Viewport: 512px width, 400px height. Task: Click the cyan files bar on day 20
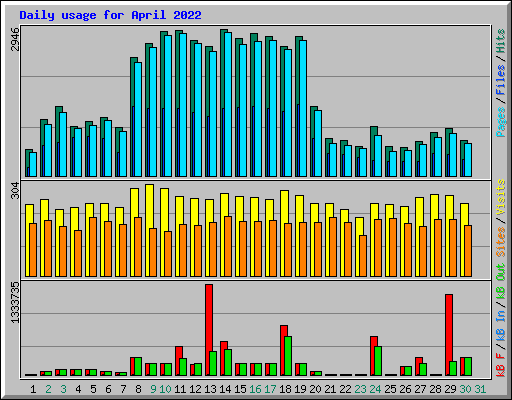pos(318,143)
